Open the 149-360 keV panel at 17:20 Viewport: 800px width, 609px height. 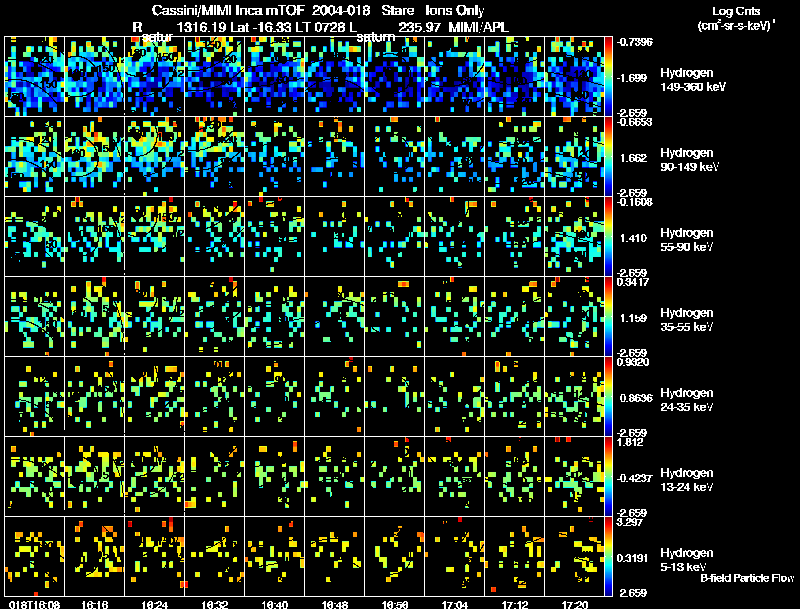pyautogui.click(x=574, y=77)
